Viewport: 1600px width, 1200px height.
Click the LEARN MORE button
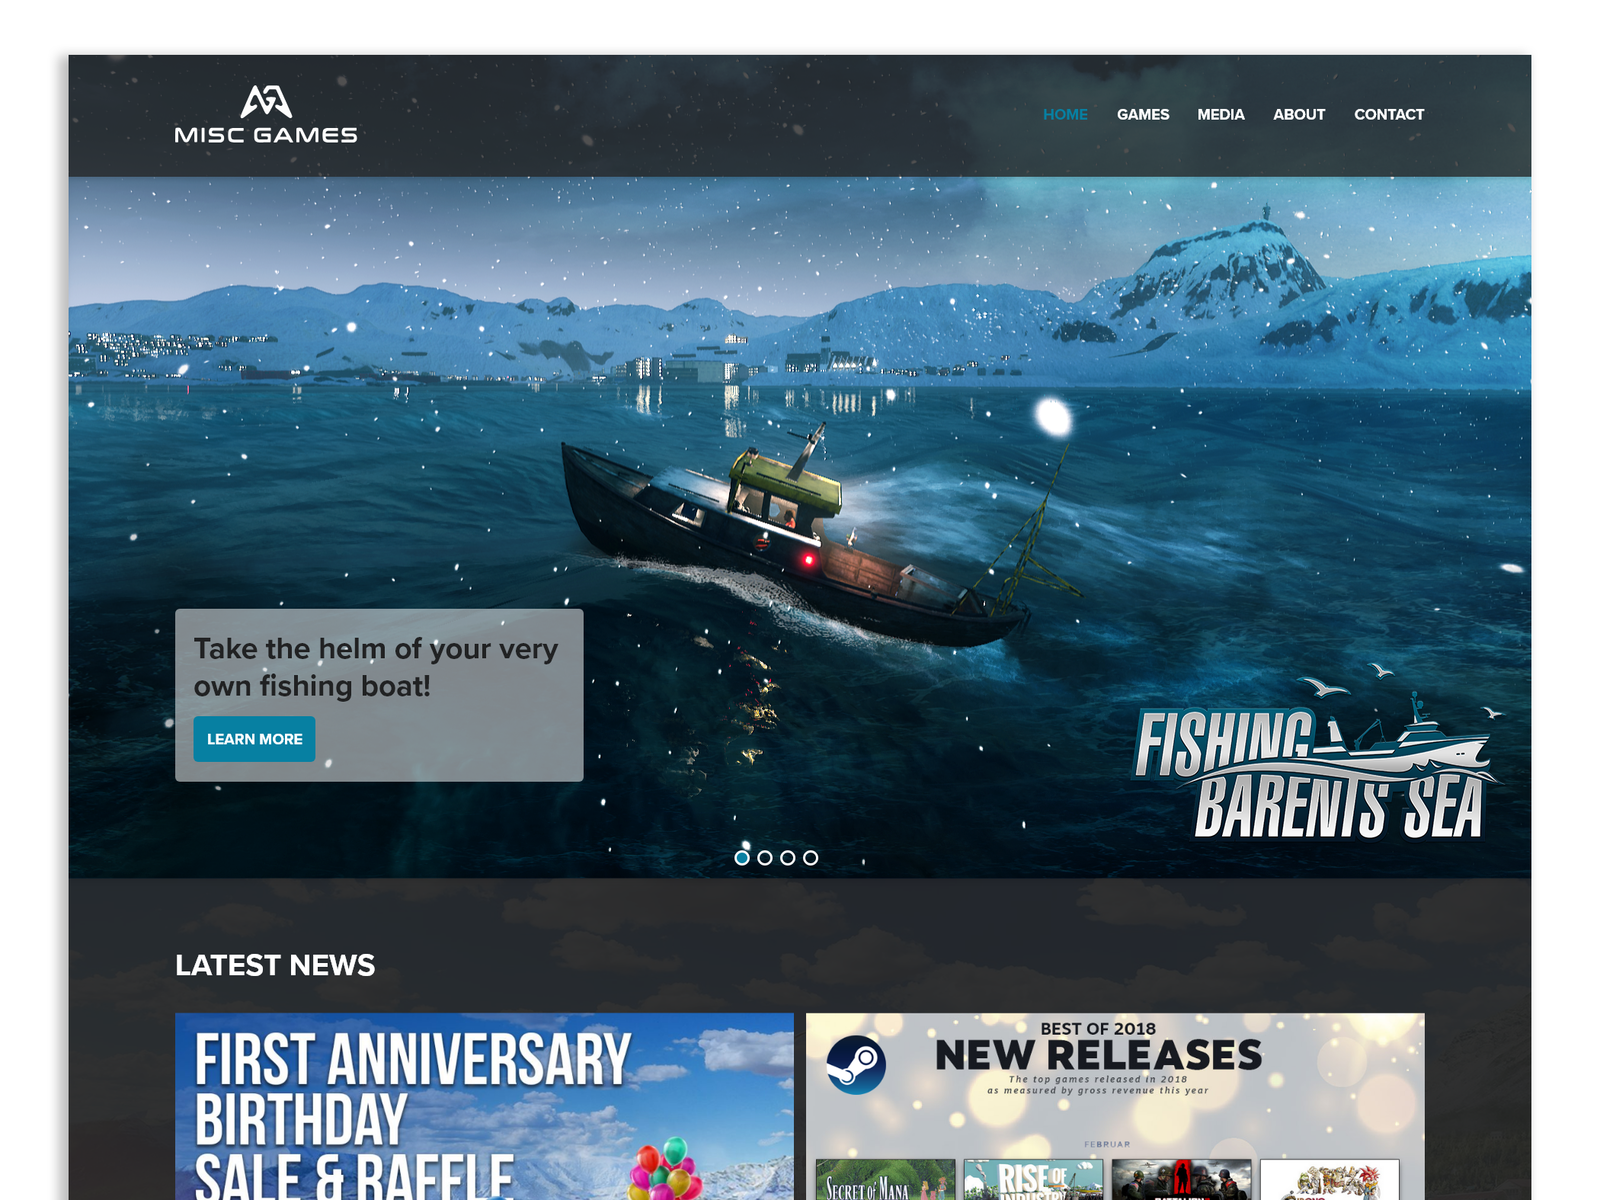[254, 739]
